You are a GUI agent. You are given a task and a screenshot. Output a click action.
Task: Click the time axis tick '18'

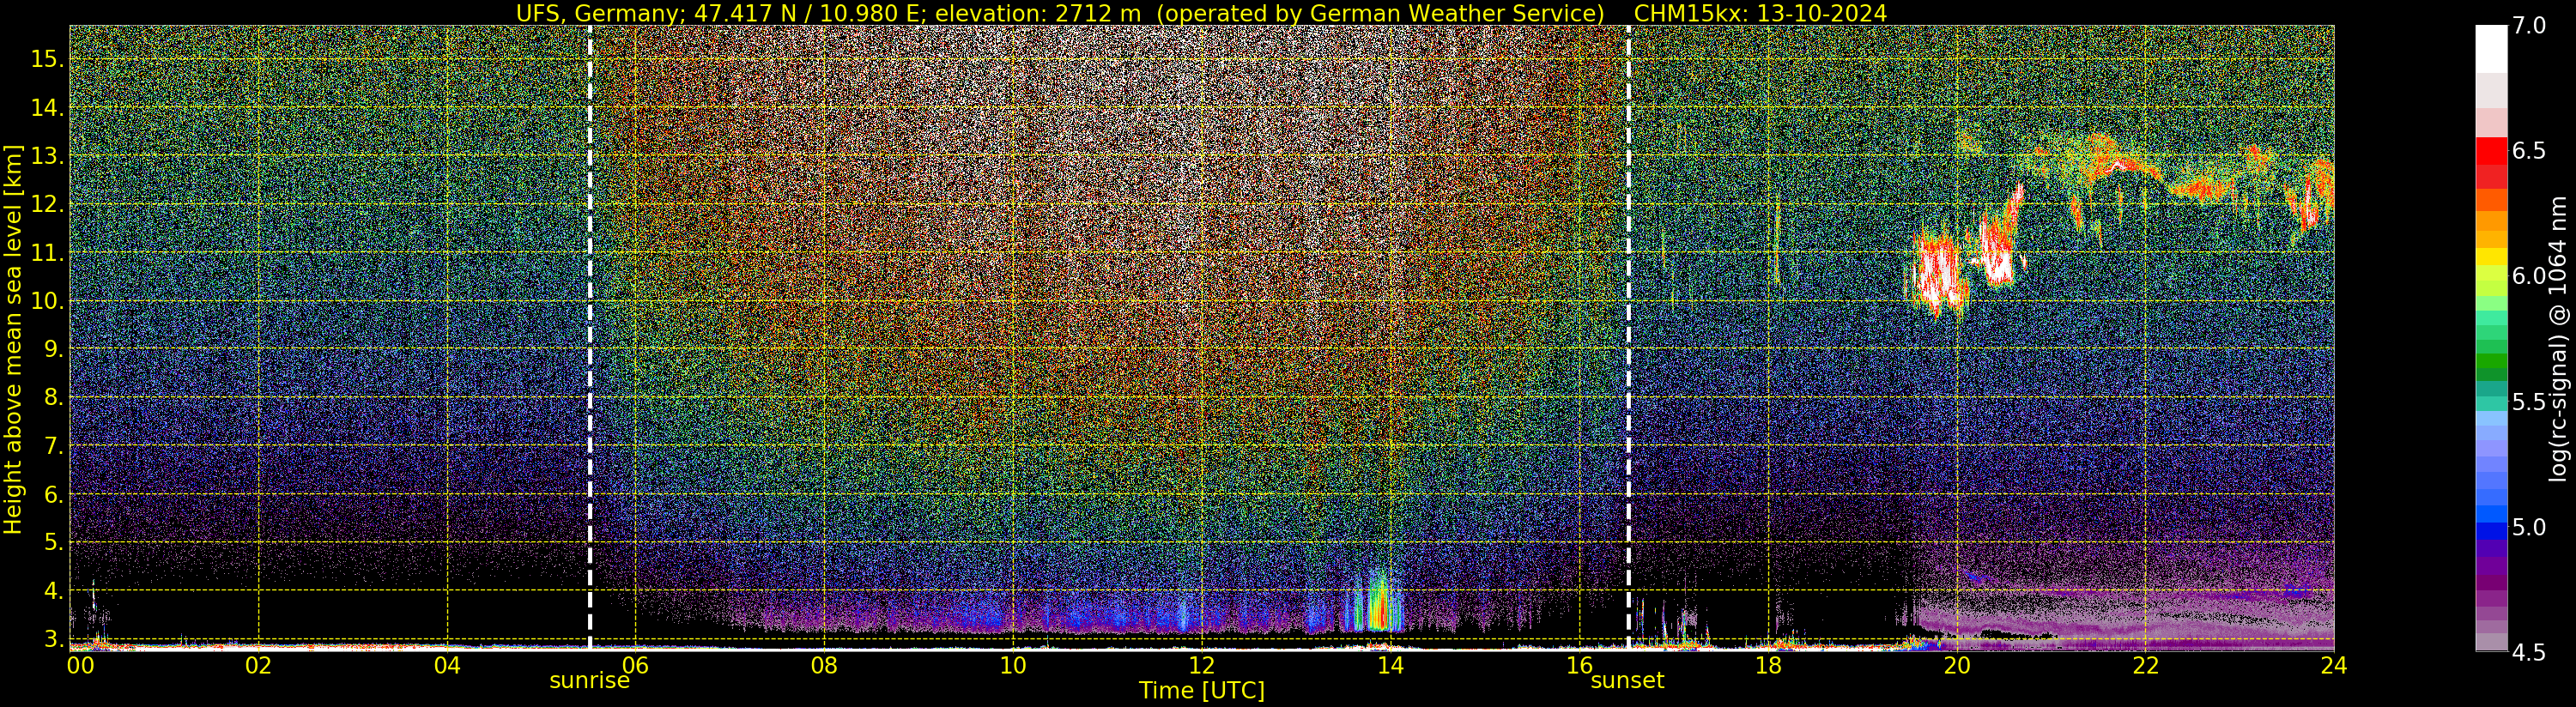pos(1768,665)
